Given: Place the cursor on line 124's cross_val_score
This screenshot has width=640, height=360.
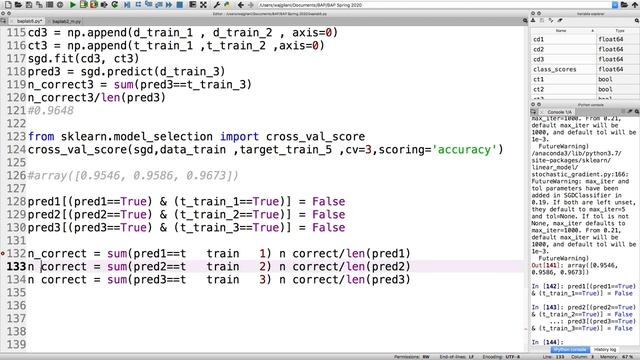Looking at the screenshot, I should 77,149.
